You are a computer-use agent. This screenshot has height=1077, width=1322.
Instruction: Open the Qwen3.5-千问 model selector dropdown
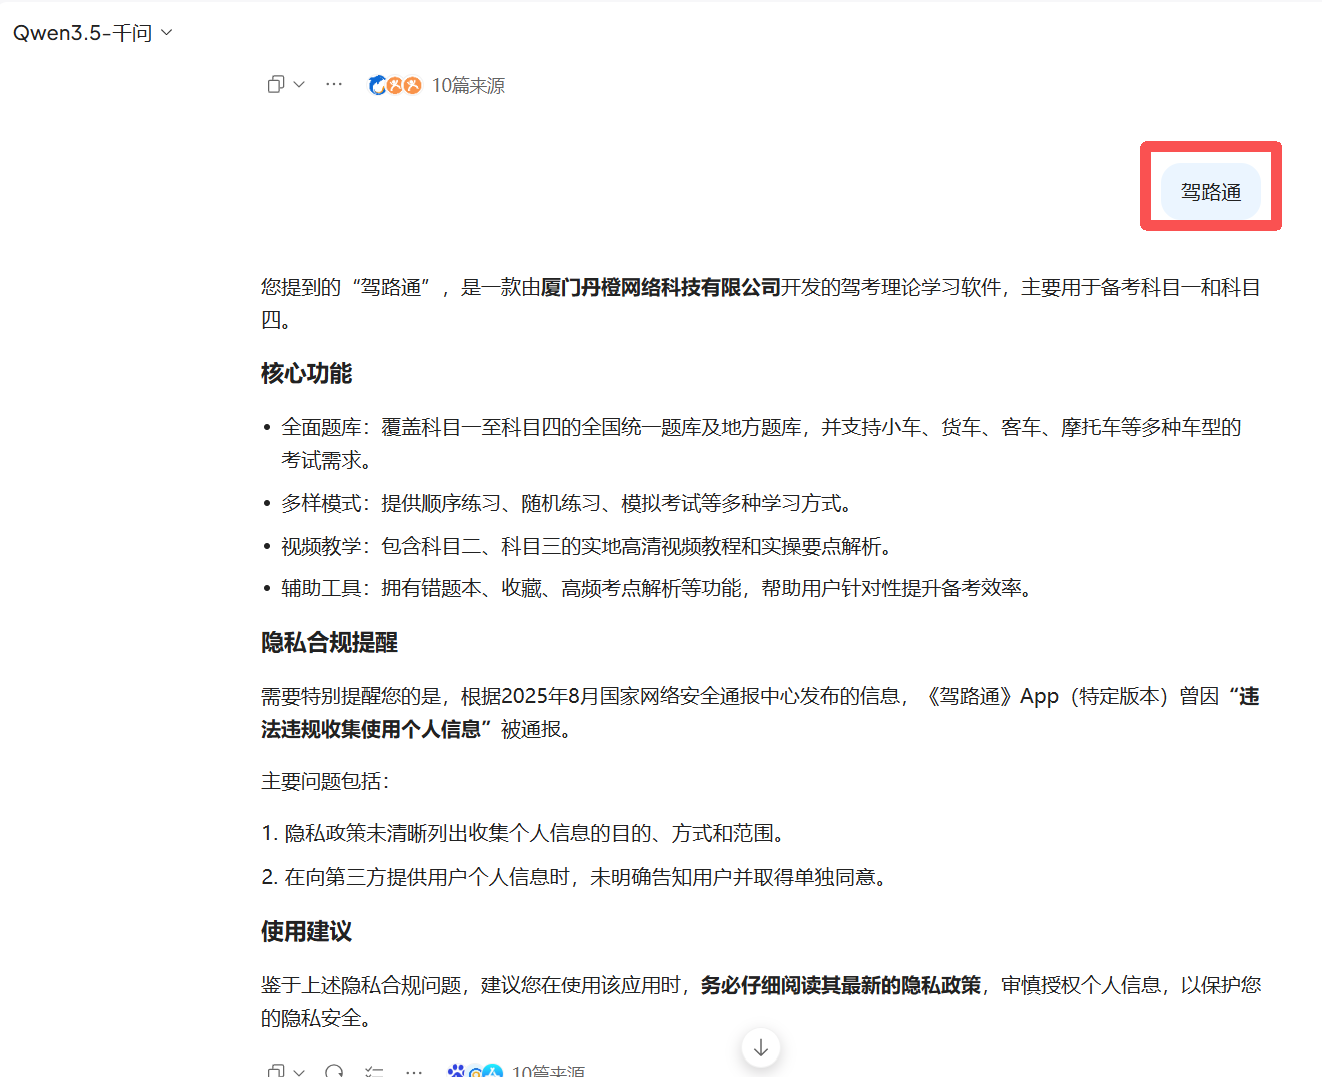(92, 33)
